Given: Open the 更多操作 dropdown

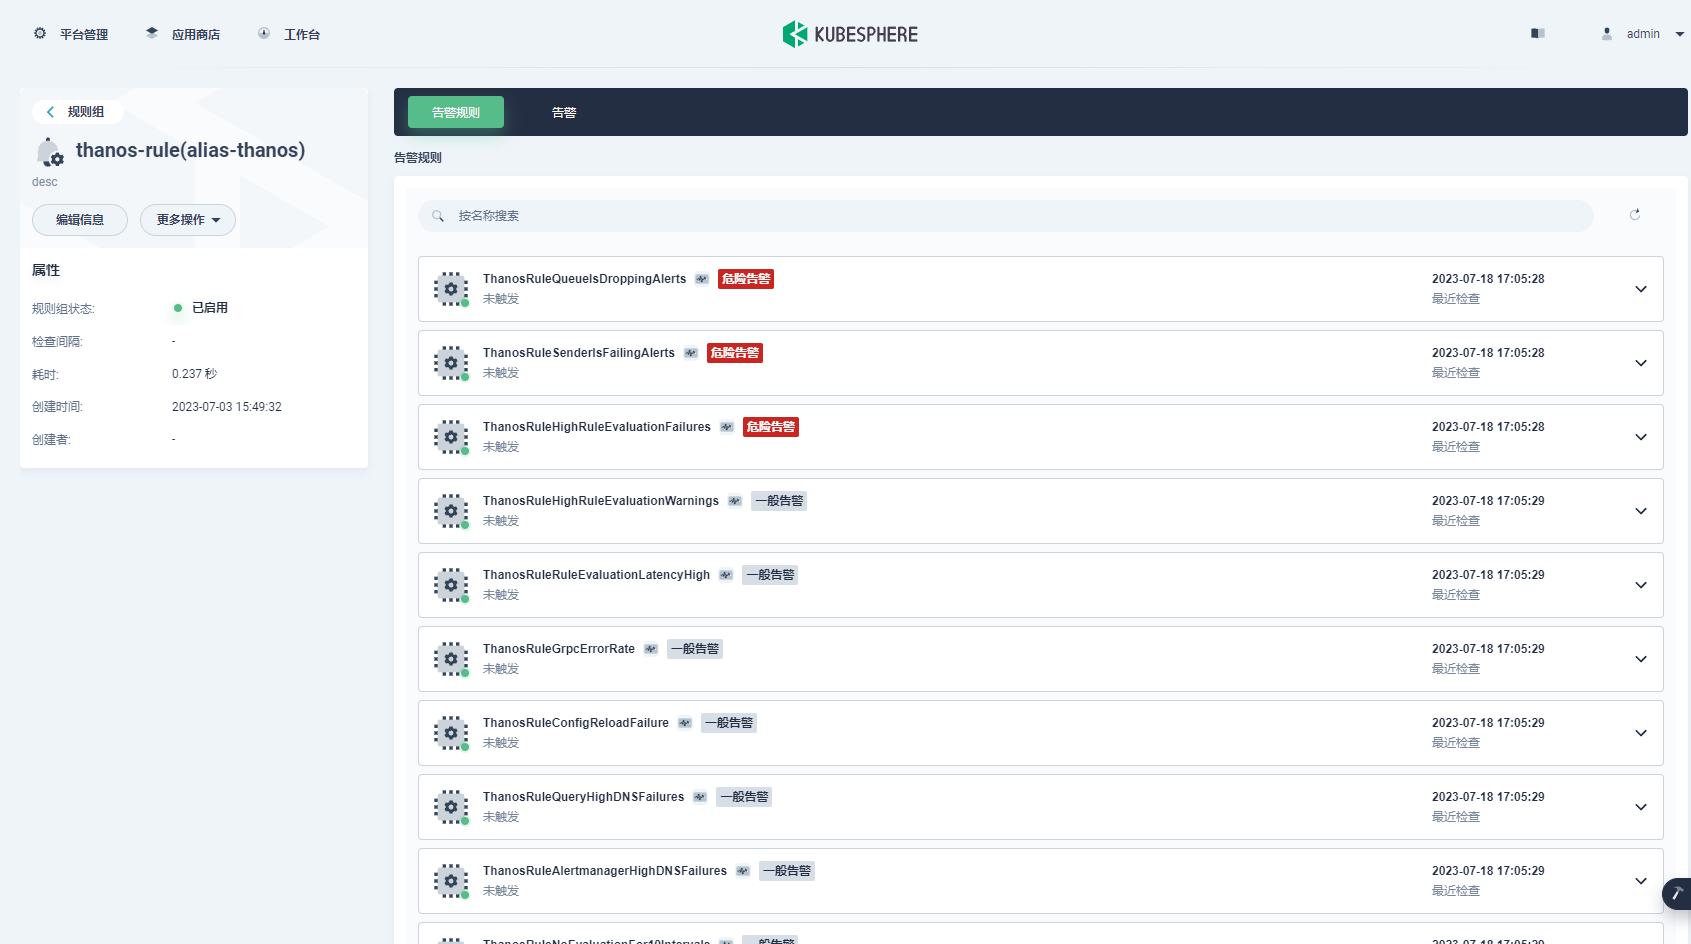Looking at the screenshot, I should pyautogui.click(x=188, y=220).
